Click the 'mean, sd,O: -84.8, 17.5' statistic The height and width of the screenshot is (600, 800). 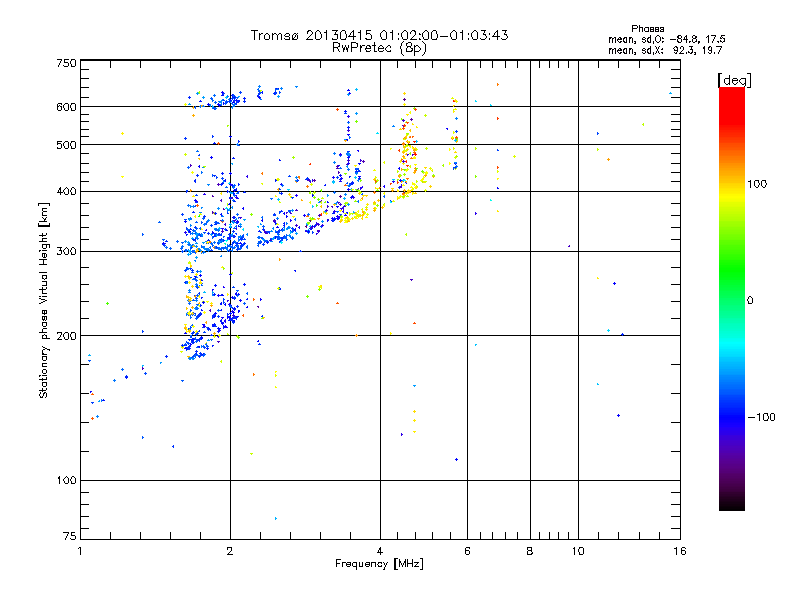click(666, 39)
